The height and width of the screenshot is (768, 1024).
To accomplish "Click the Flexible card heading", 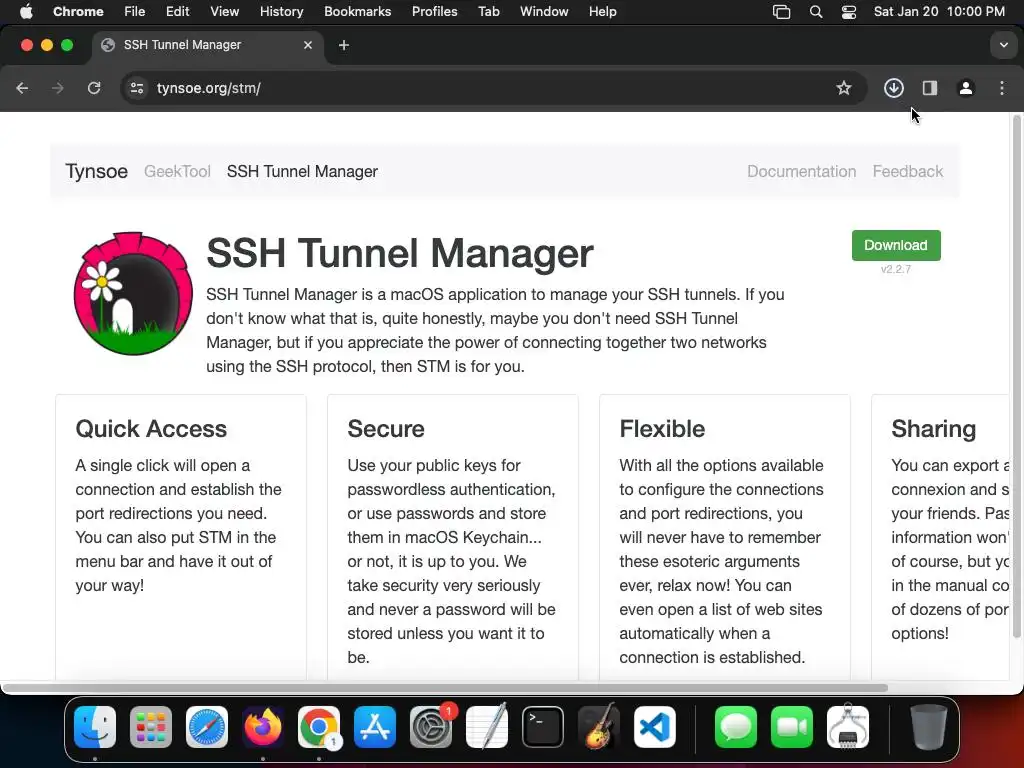I will pyautogui.click(x=662, y=428).
